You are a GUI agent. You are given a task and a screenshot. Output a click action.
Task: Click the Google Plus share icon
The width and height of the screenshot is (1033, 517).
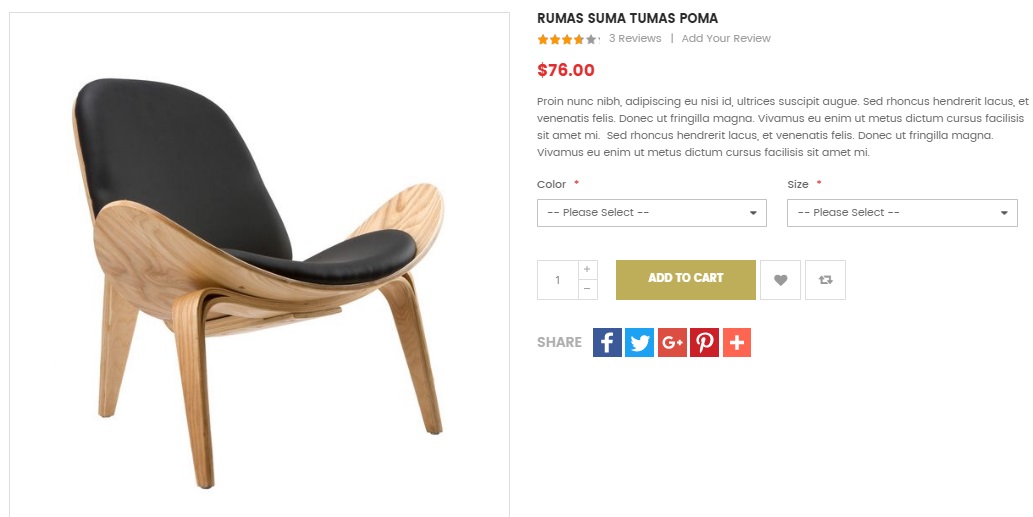[x=672, y=342]
